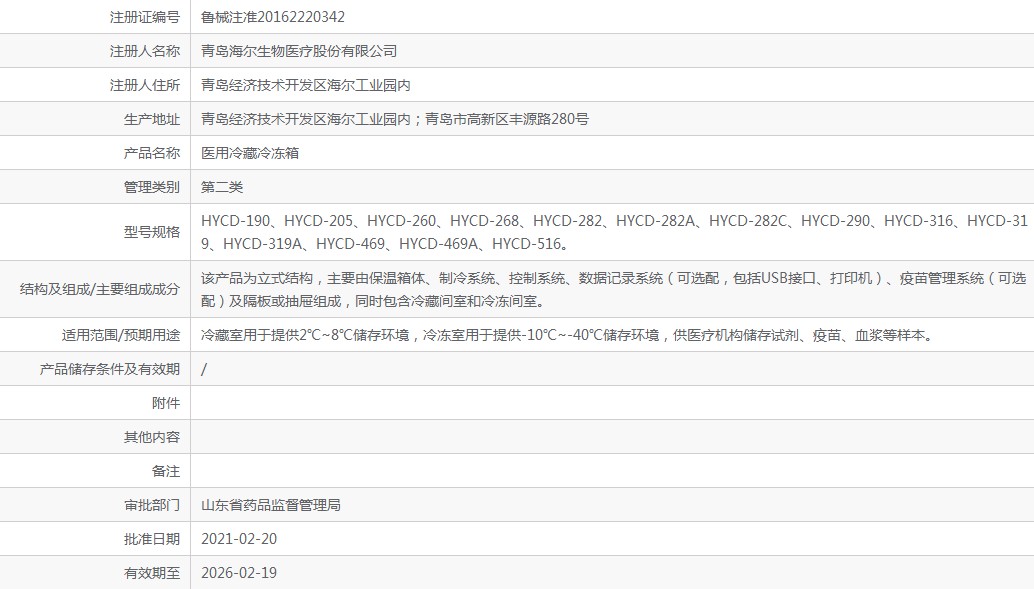Click the 批准日期 label
The height and width of the screenshot is (589, 1034).
click(152, 540)
